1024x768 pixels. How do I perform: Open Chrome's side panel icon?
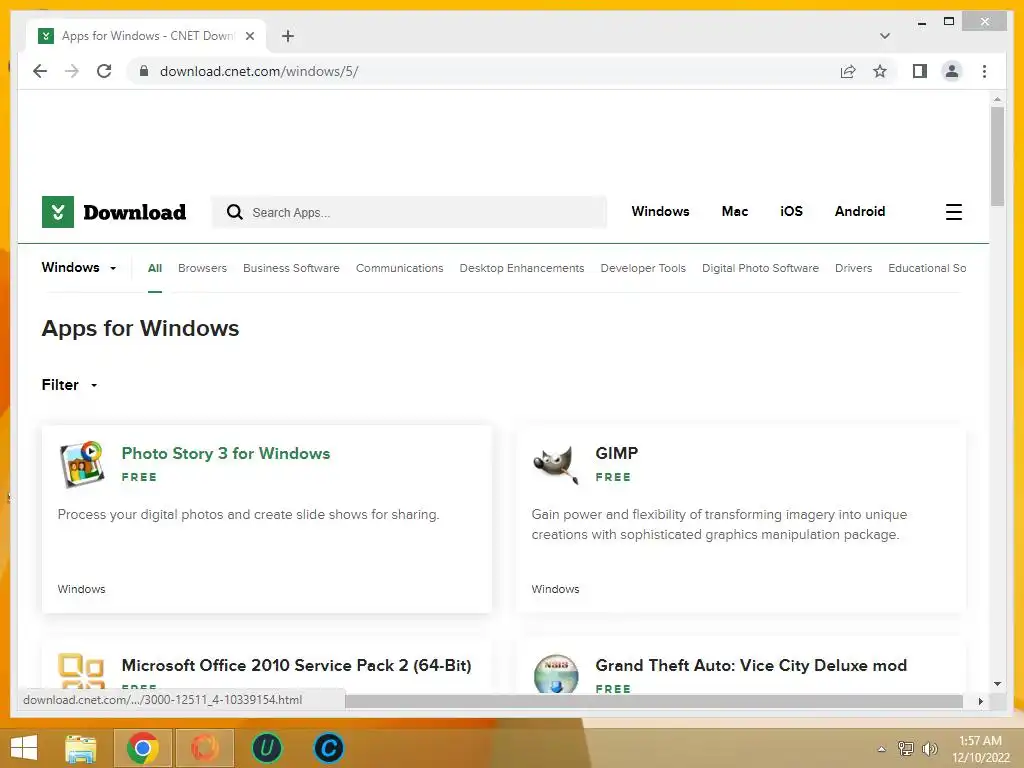[x=920, y=71]
